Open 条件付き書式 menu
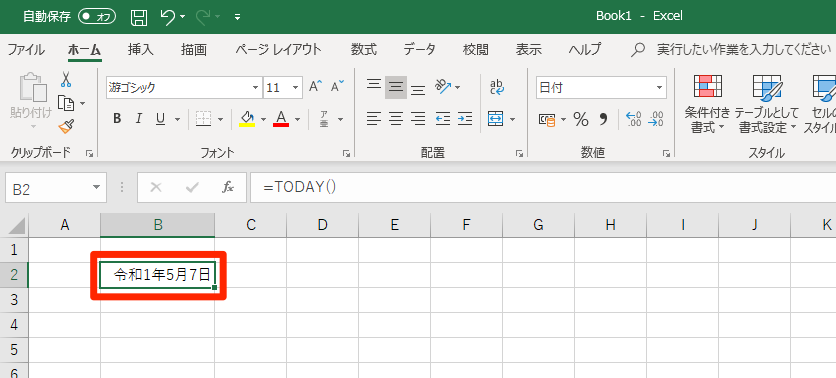This screenshot has height=378, width=836. click(x=708, y=103)
